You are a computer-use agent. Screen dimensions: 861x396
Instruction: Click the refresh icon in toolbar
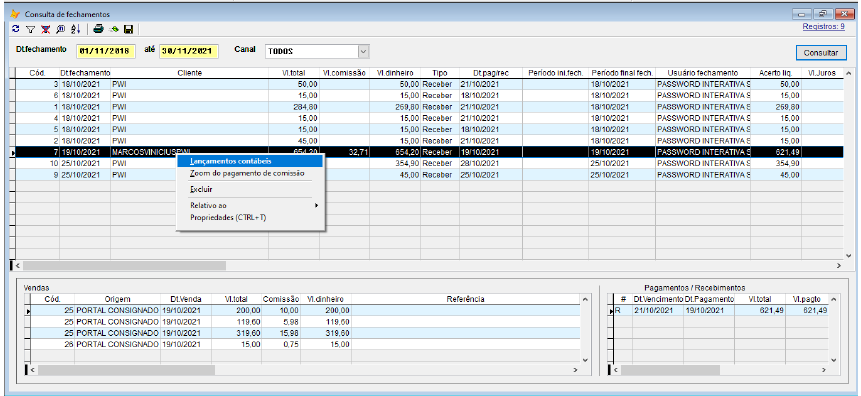click(16, 29)
